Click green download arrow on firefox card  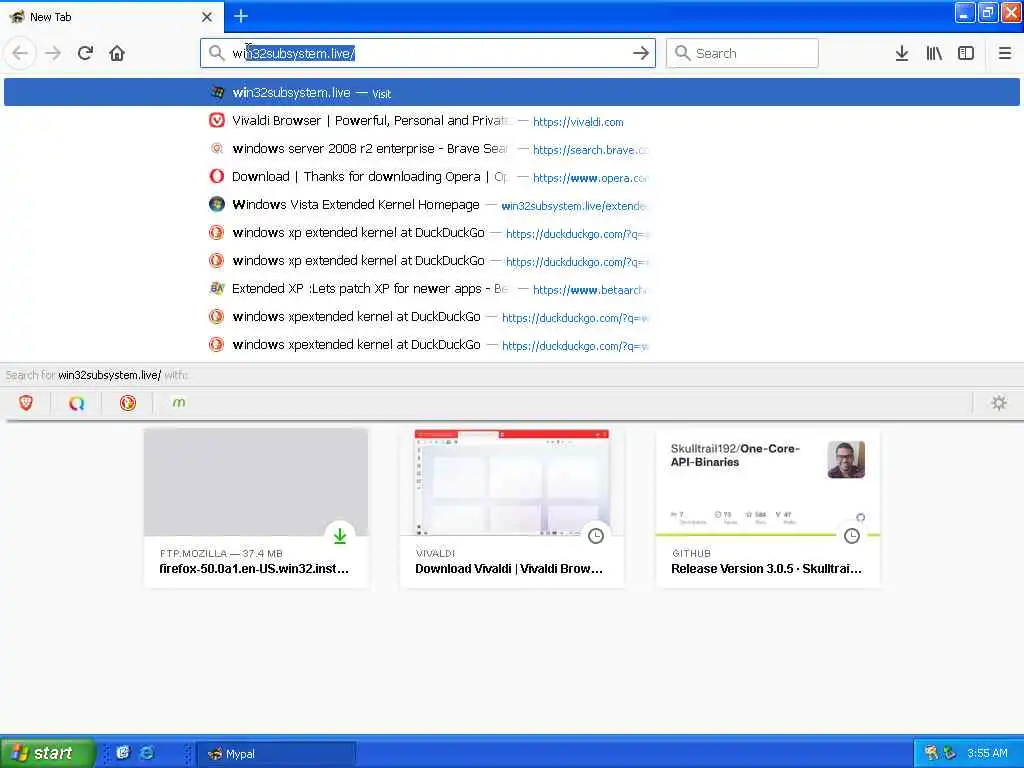[x=340, y=536]
